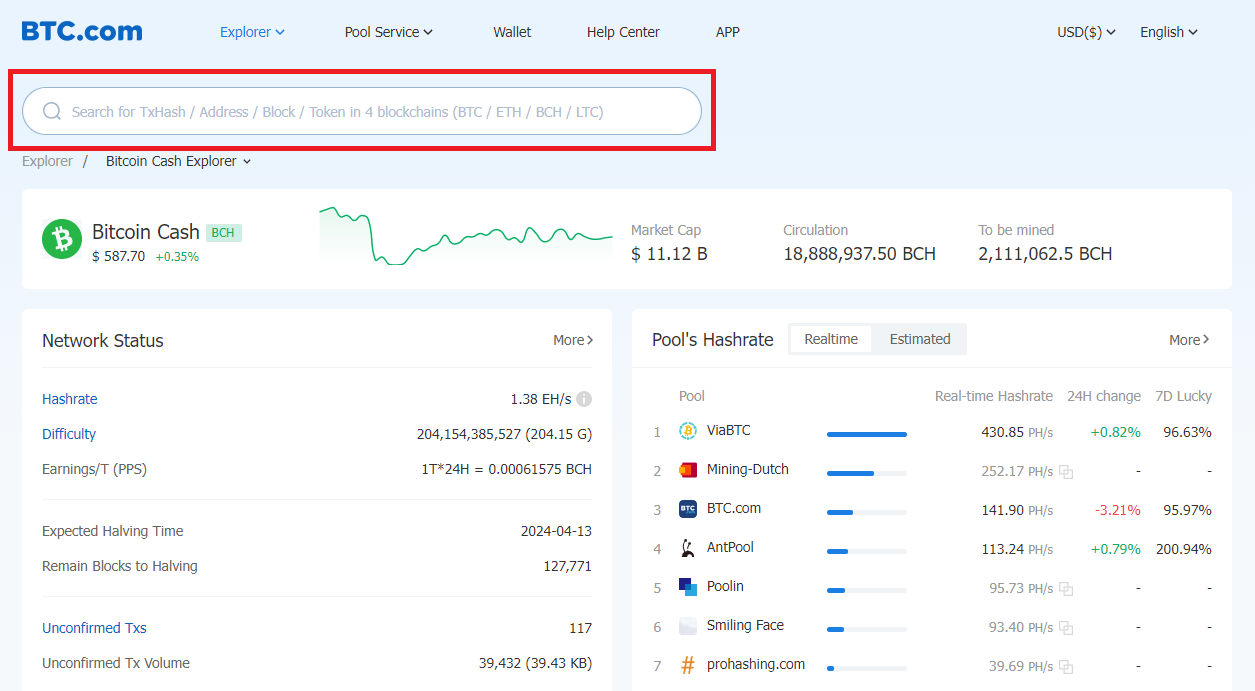
Task: Go to Help Center
Action: pyautogui.click(x=623, y=32)
